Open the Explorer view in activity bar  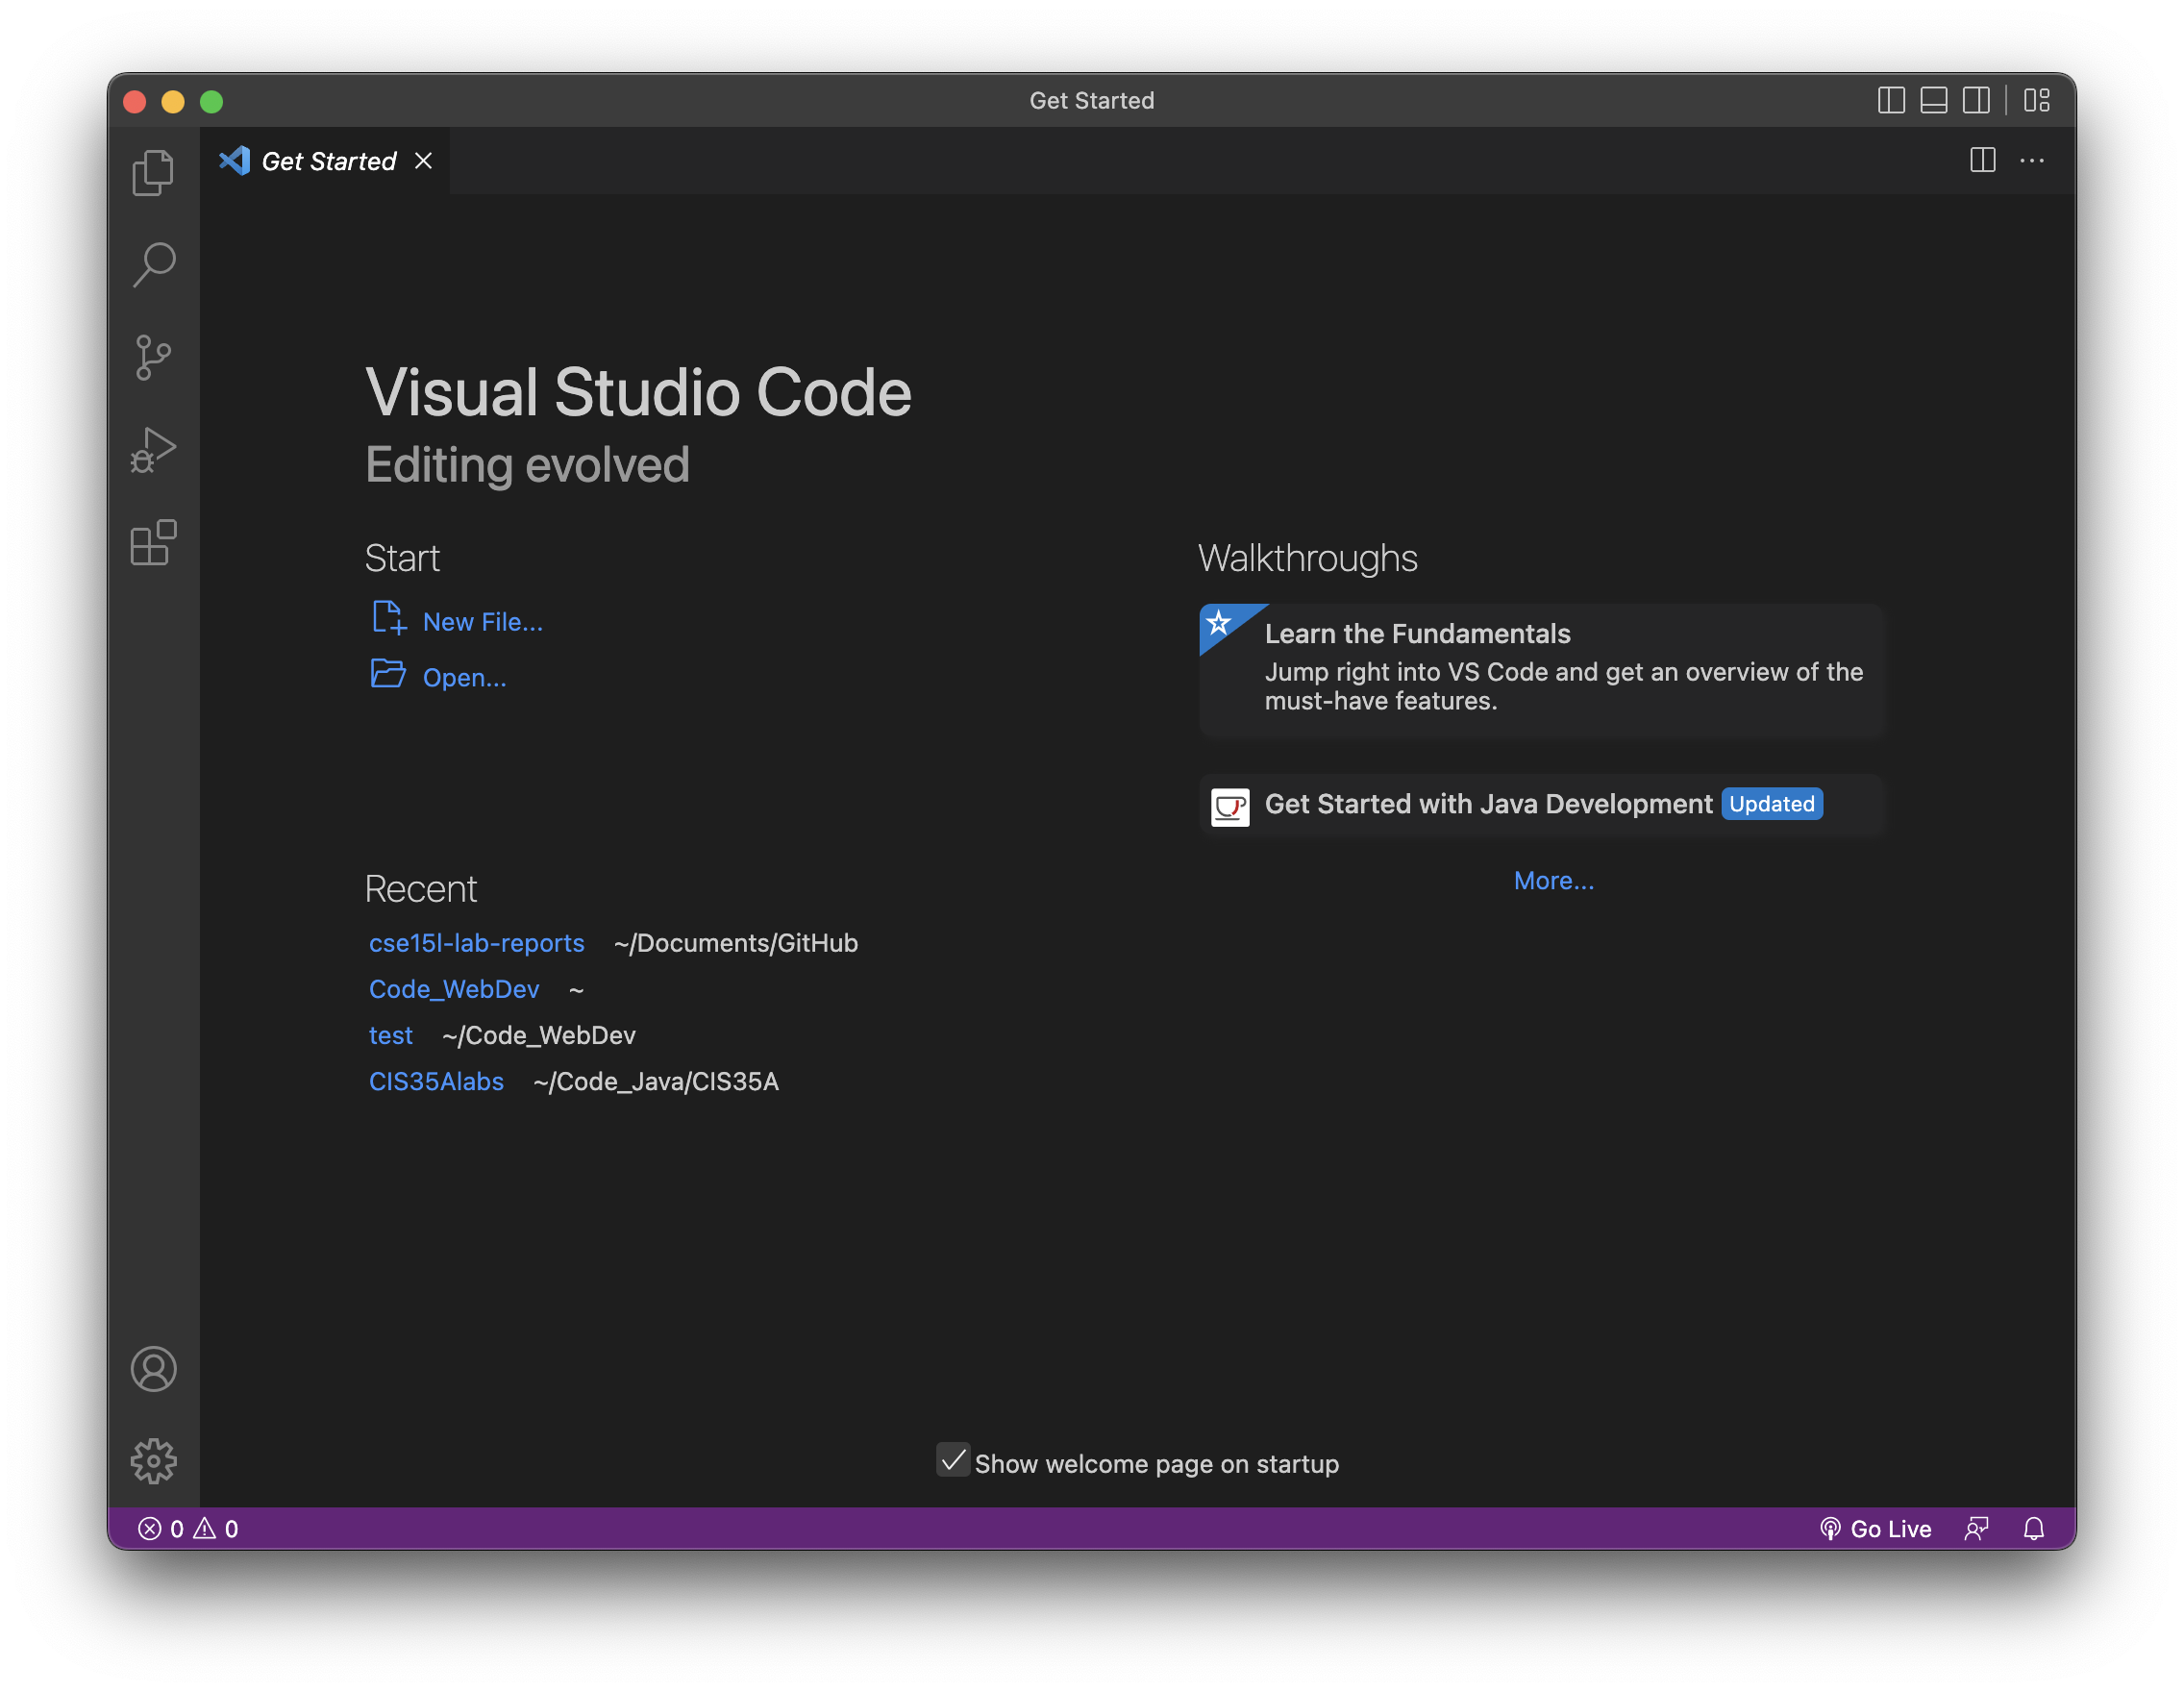pyautogui.click(x=153, y=172)
